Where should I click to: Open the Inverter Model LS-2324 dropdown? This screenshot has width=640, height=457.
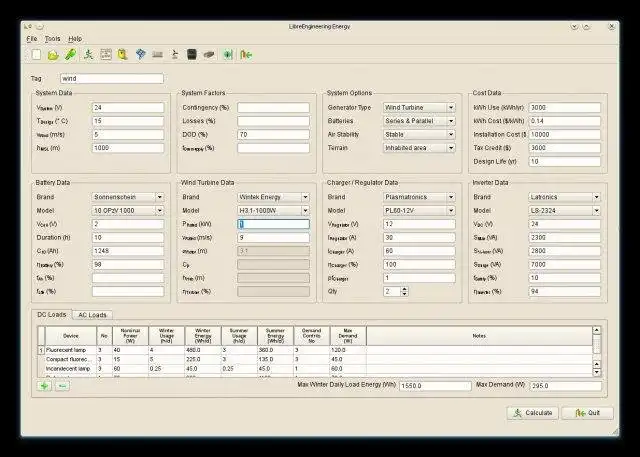[x=564, y=211]
